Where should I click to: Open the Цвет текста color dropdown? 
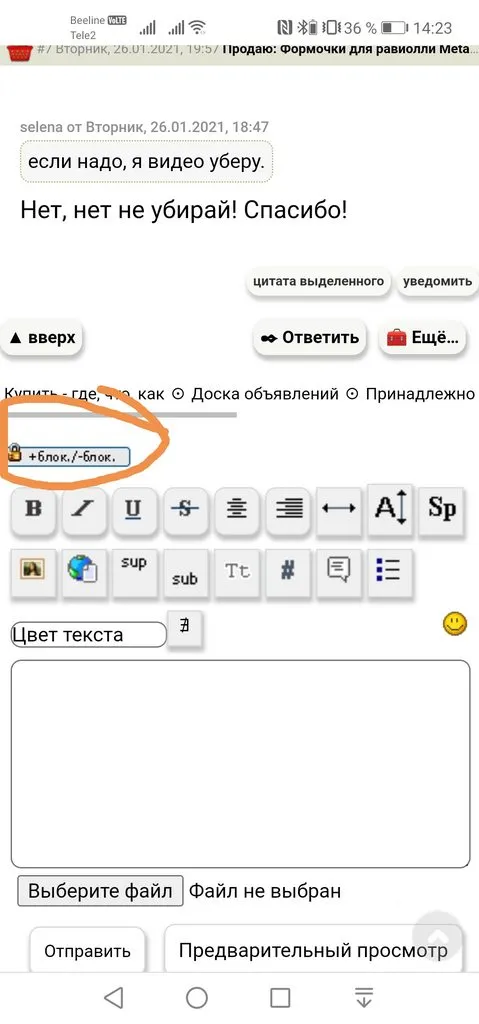(89, 634)
